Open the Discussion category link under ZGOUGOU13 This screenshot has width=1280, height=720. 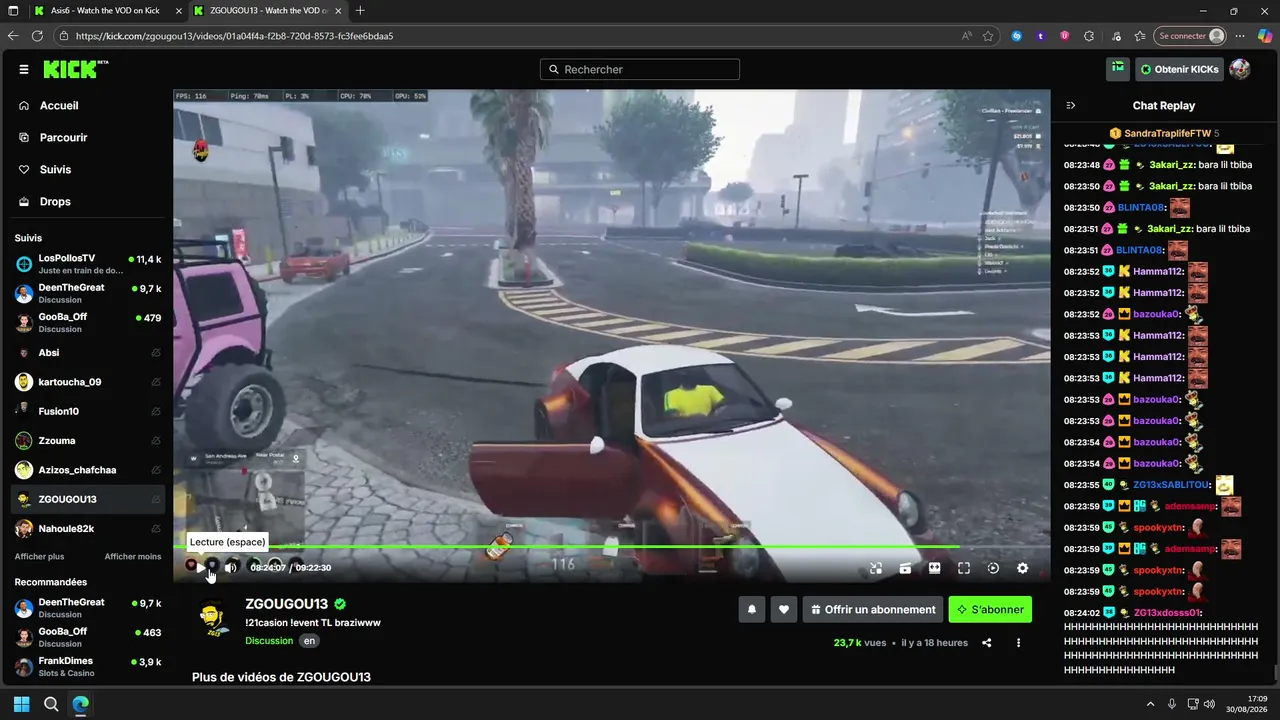point(269,641)
